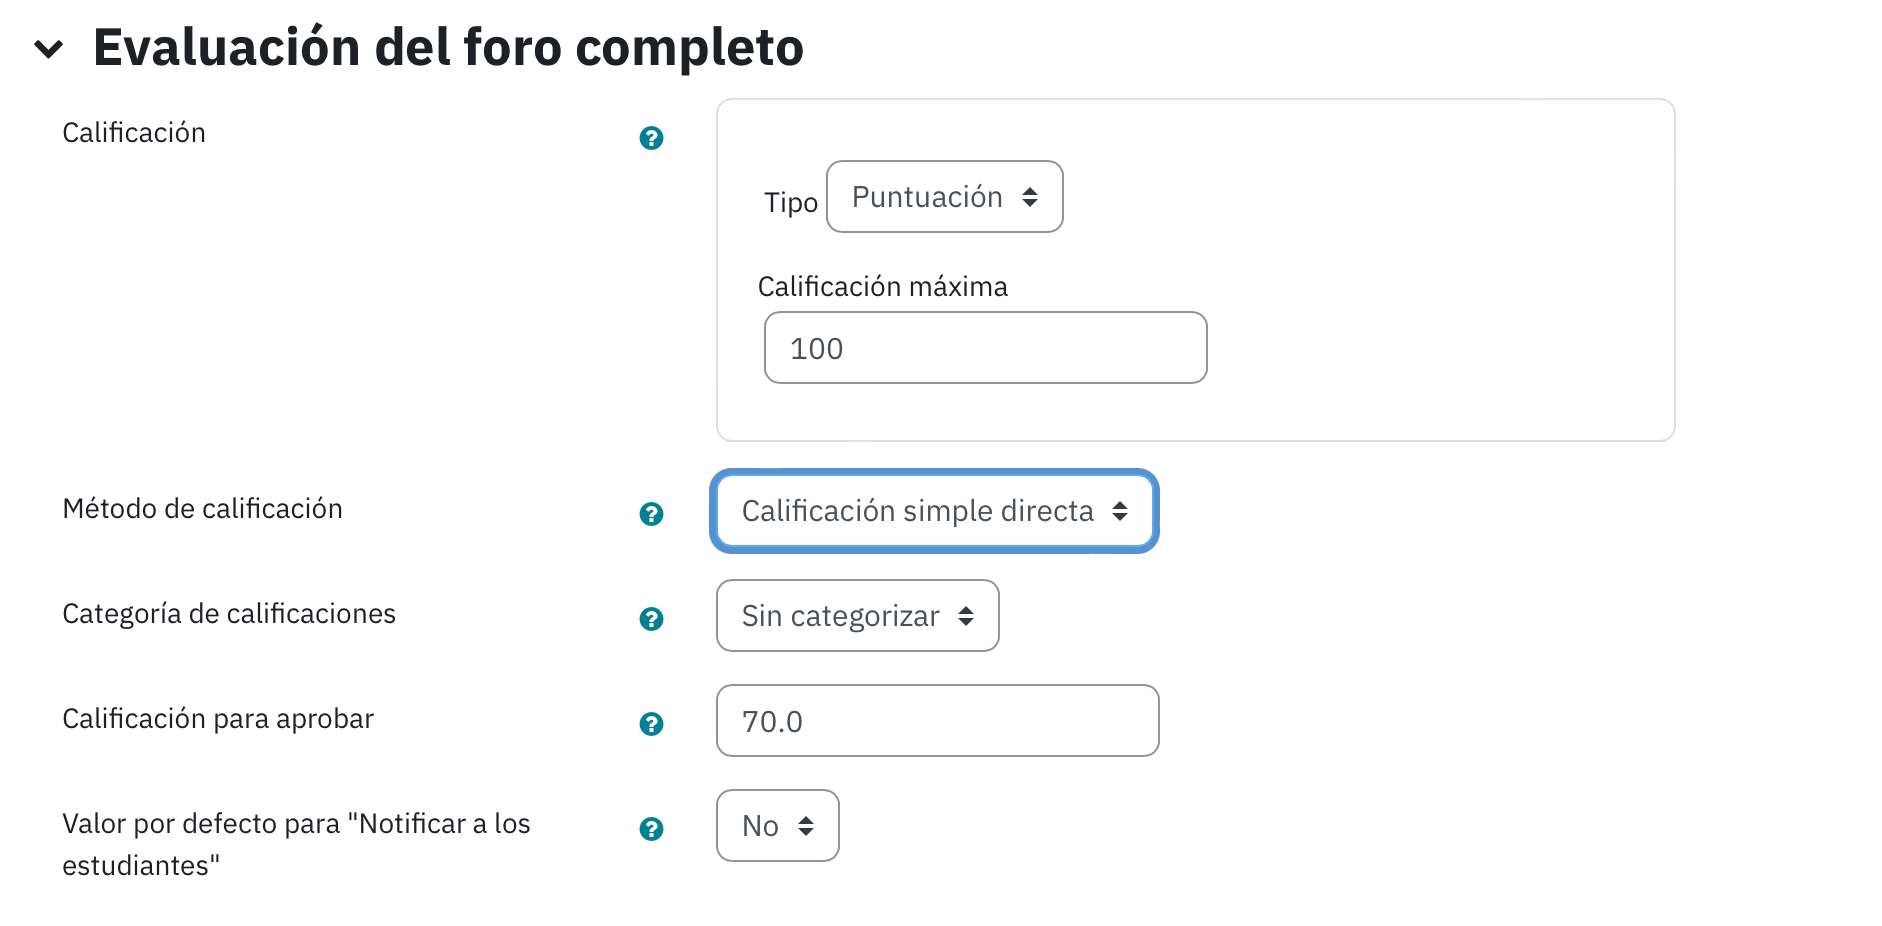Screen dimensions: 1882x926
Task: Focus the Calificación máxima field with 100
Action: (x=985, y=348)
